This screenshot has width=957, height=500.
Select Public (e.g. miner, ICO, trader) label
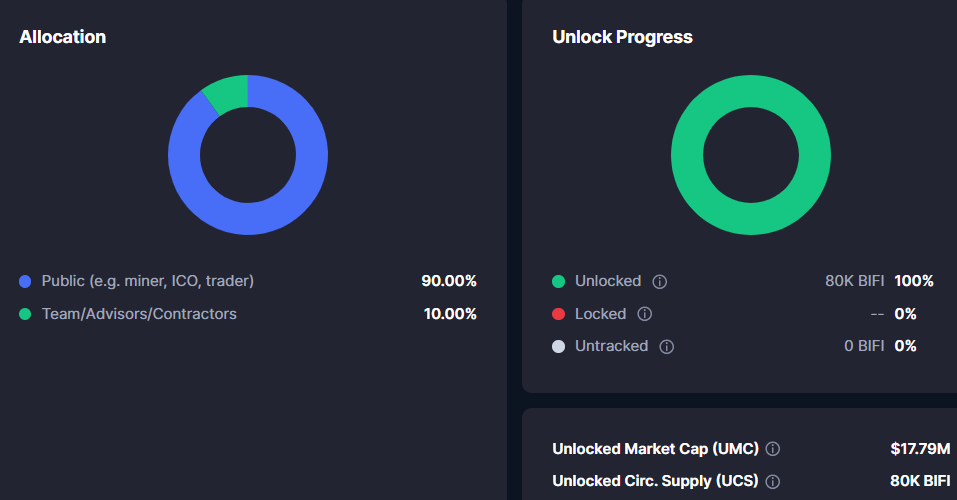(x=148, y=281)
